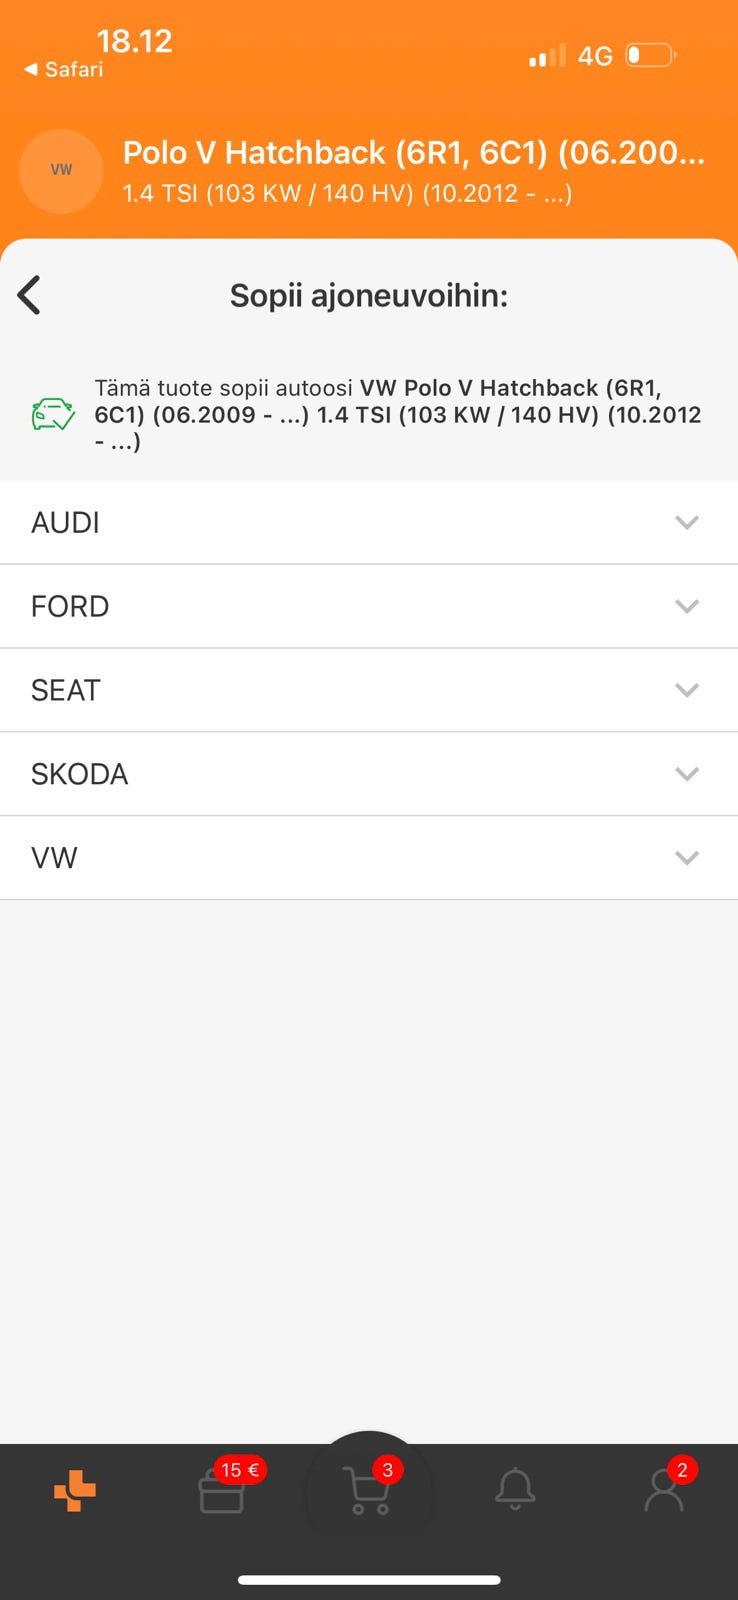Select the FORD brand row label
Viewport: 738px width, 1600px height.
pos(70,606)
